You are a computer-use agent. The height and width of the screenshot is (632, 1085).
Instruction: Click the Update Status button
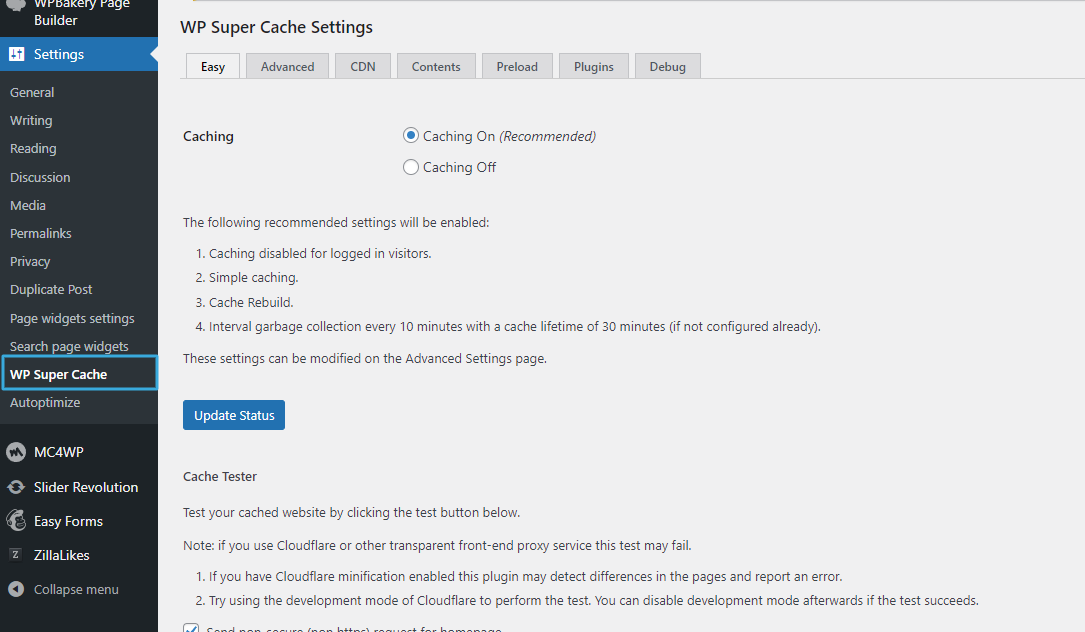[x=234, y=415]
